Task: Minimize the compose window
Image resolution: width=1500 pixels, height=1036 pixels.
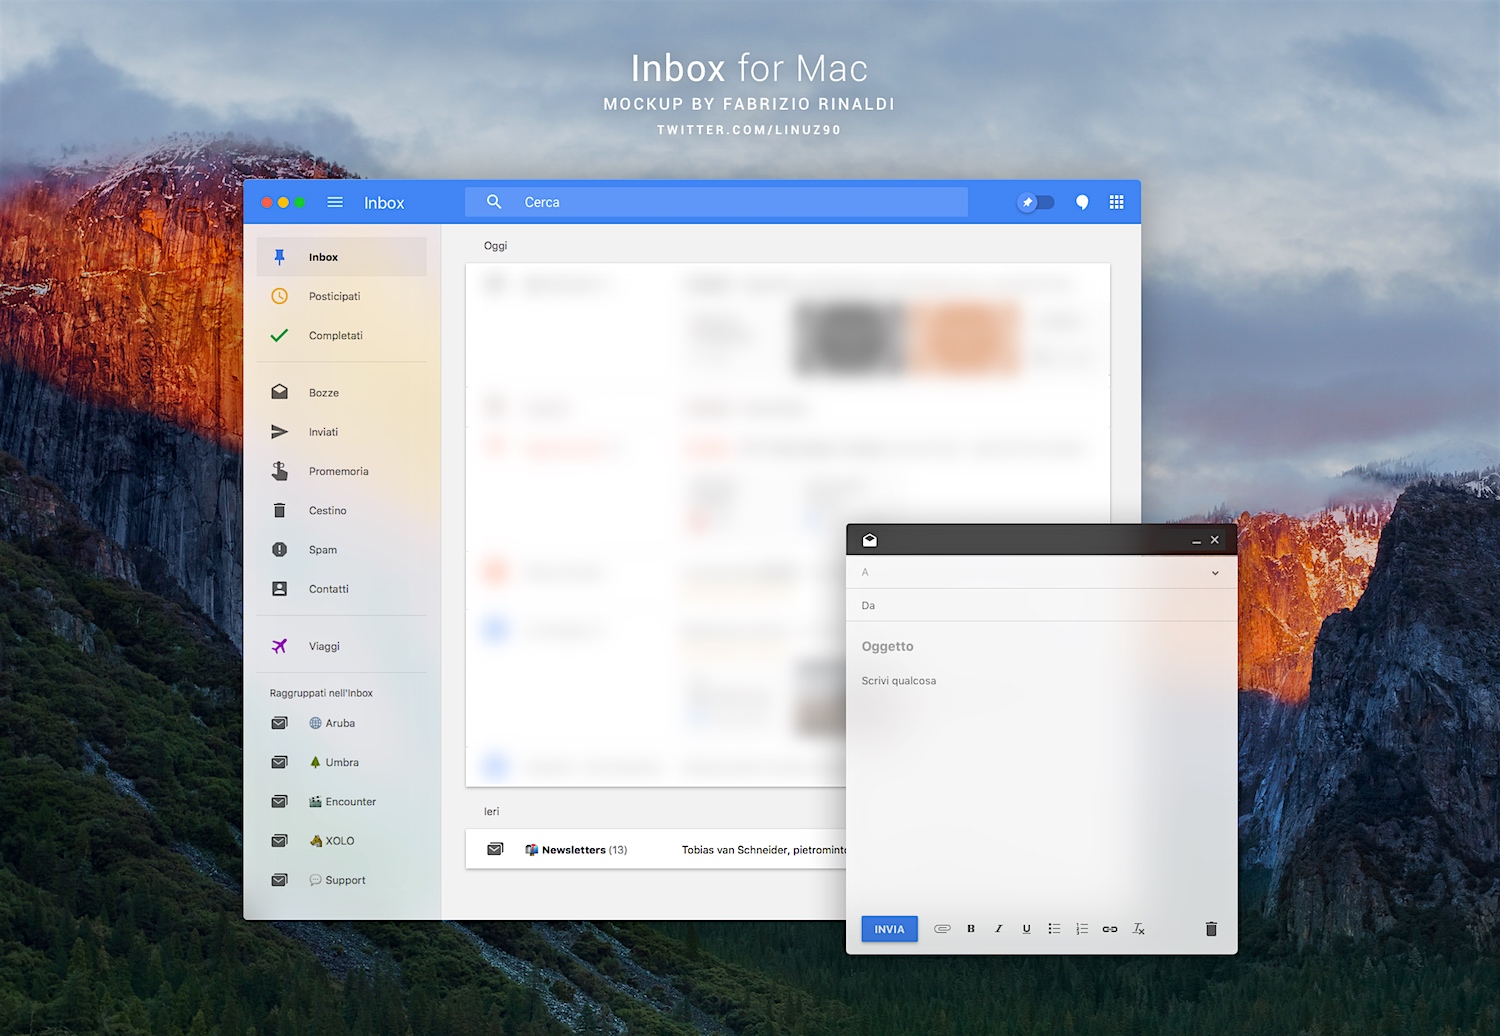Action: pos(1196,541)
